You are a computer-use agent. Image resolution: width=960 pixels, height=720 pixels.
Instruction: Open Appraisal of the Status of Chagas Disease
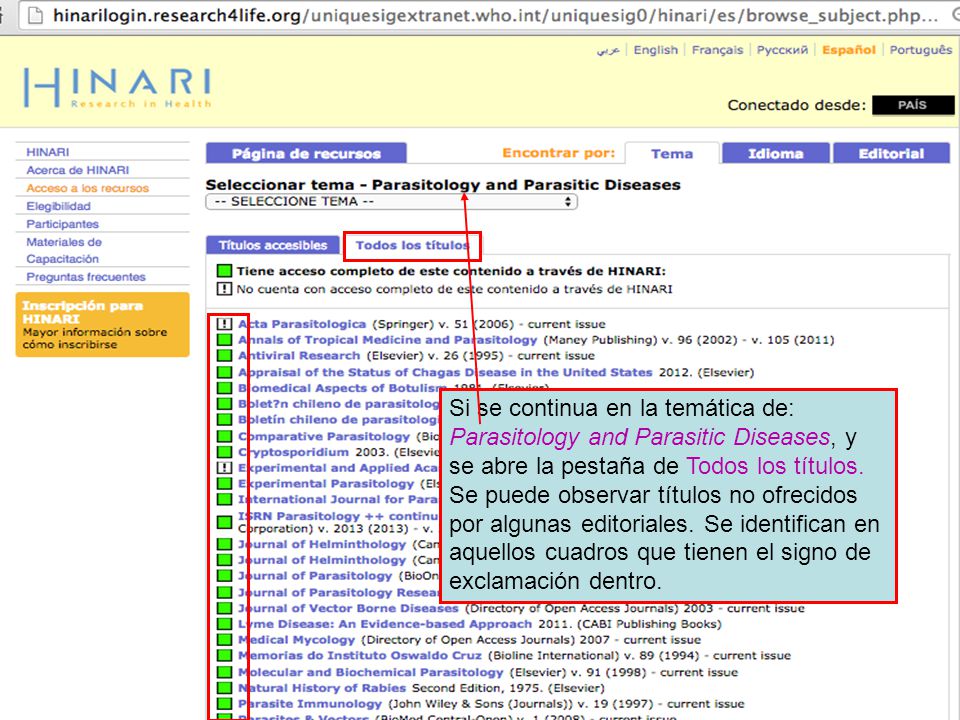coord(445,372)
